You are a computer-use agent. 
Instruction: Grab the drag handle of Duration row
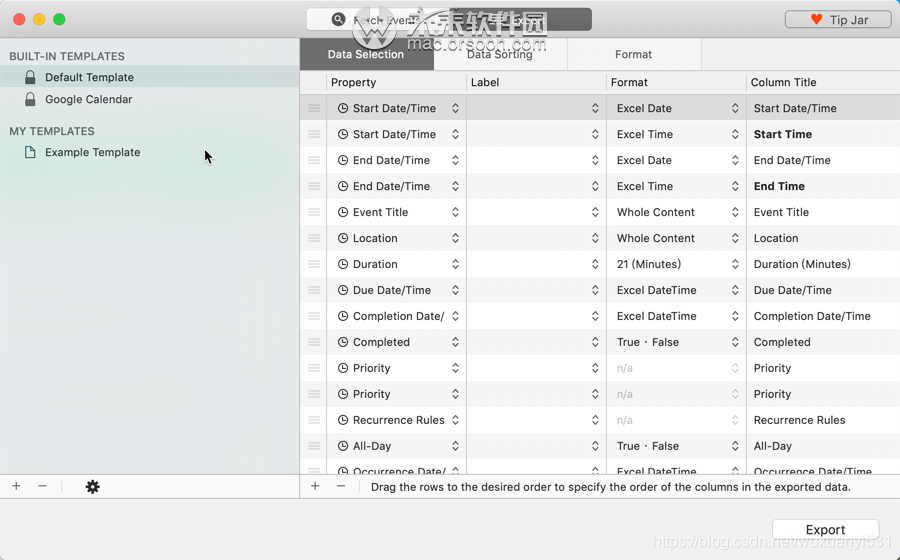coord(314,264)
